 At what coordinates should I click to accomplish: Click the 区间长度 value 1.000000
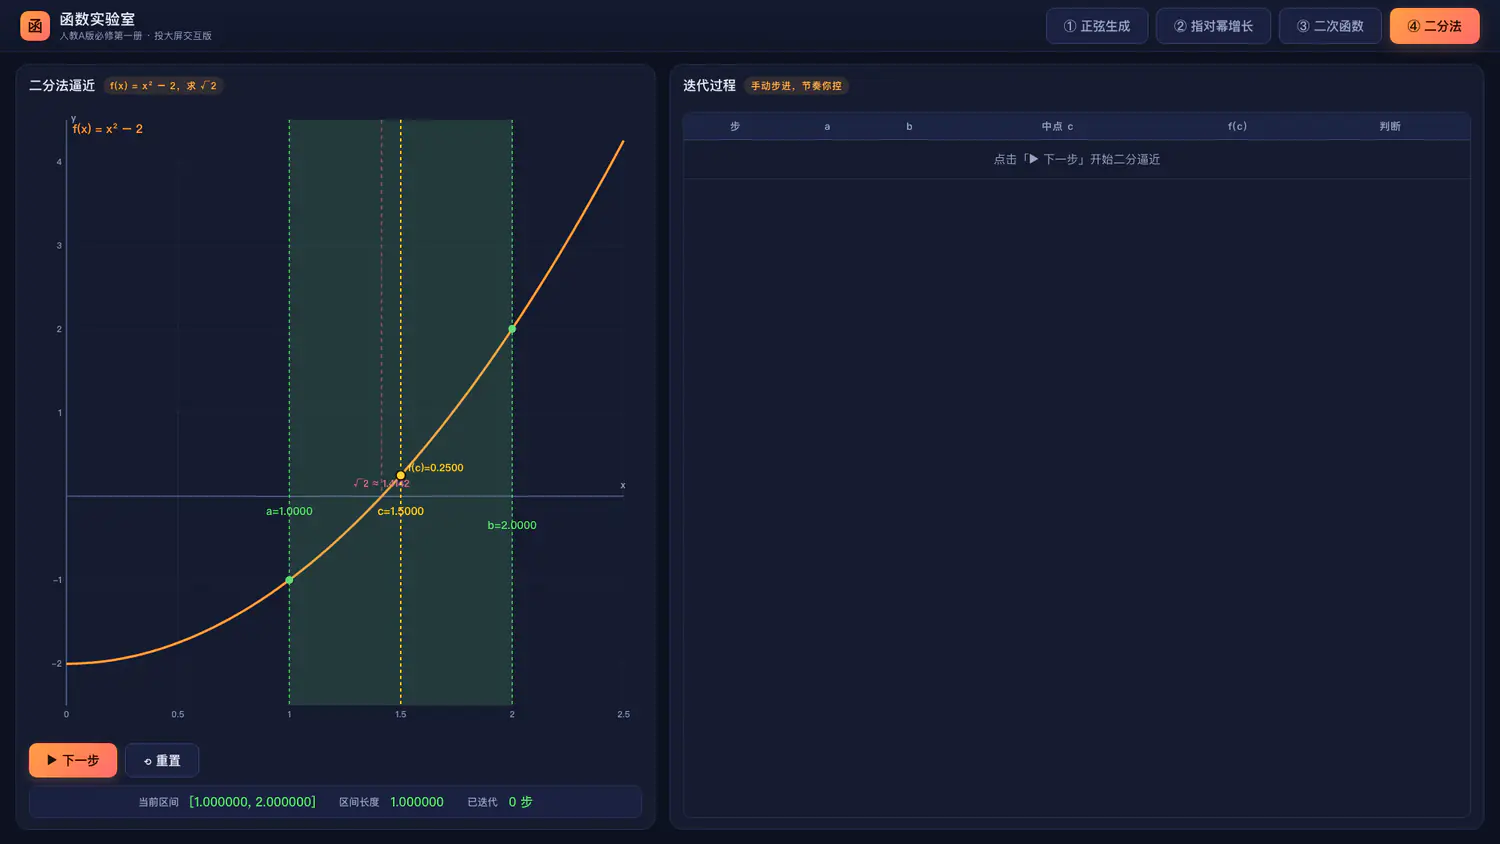click(x=417, y=802)
